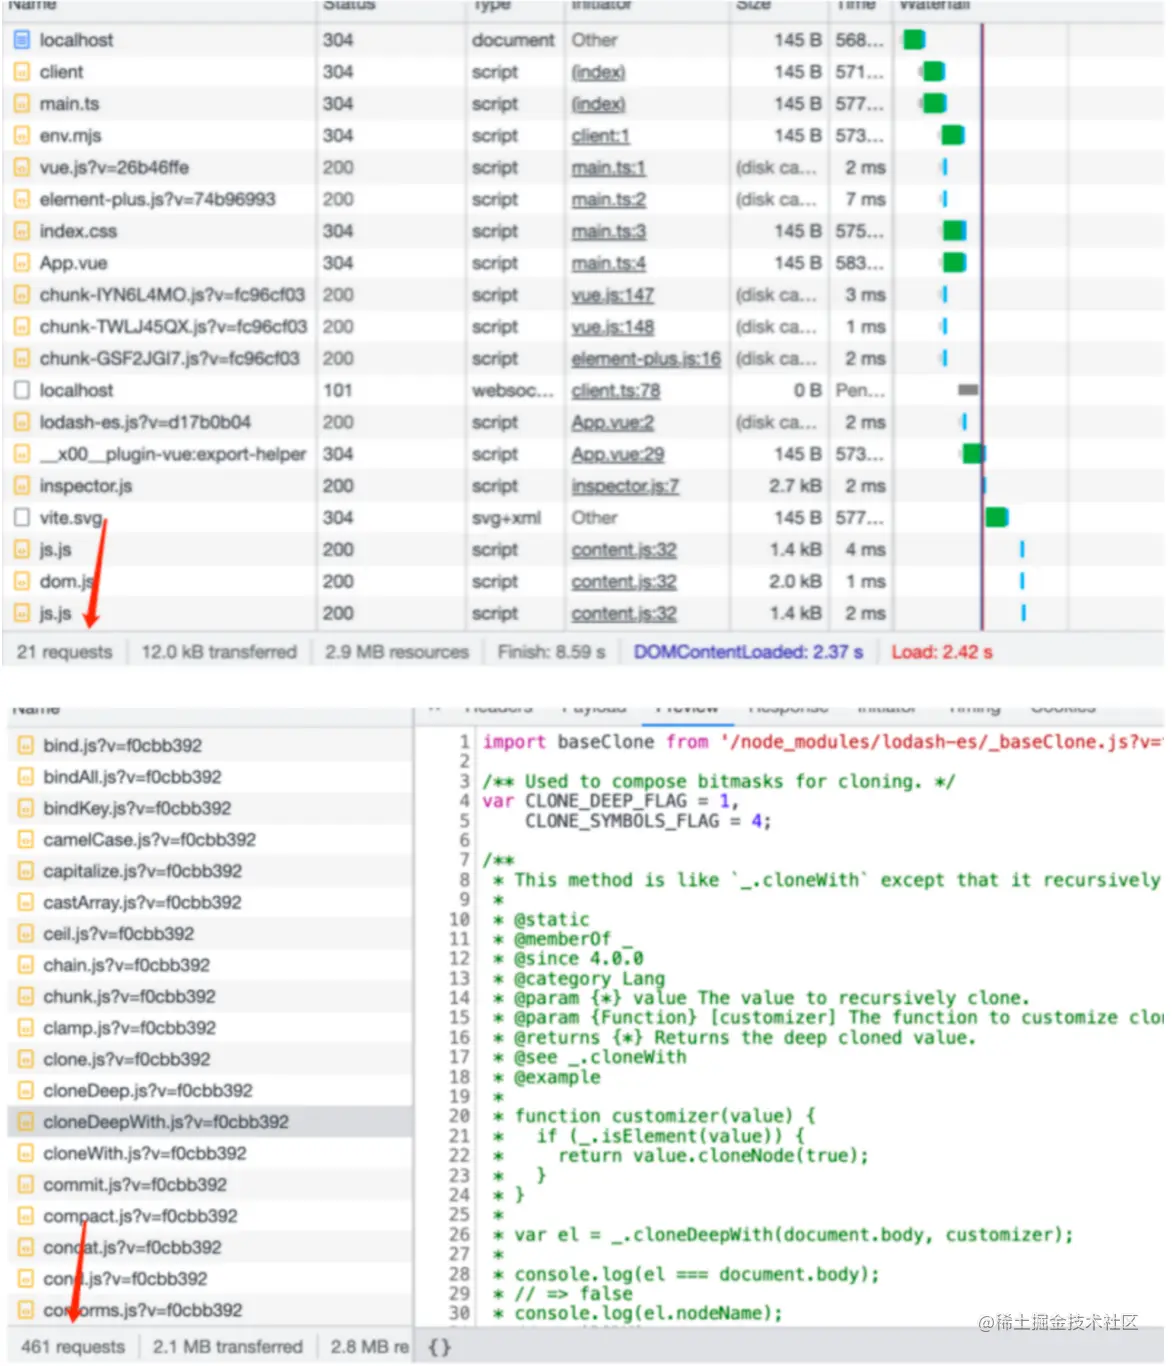Viewport: 1172px width, 1366px height.
Task: Click the document icon beside the first localhost request
Action: (x=22, y=40)
